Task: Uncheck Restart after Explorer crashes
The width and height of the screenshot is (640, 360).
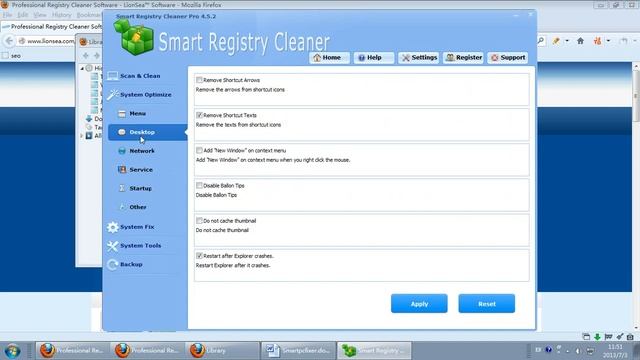Action: pyautogui.click(x=199, y=256)
